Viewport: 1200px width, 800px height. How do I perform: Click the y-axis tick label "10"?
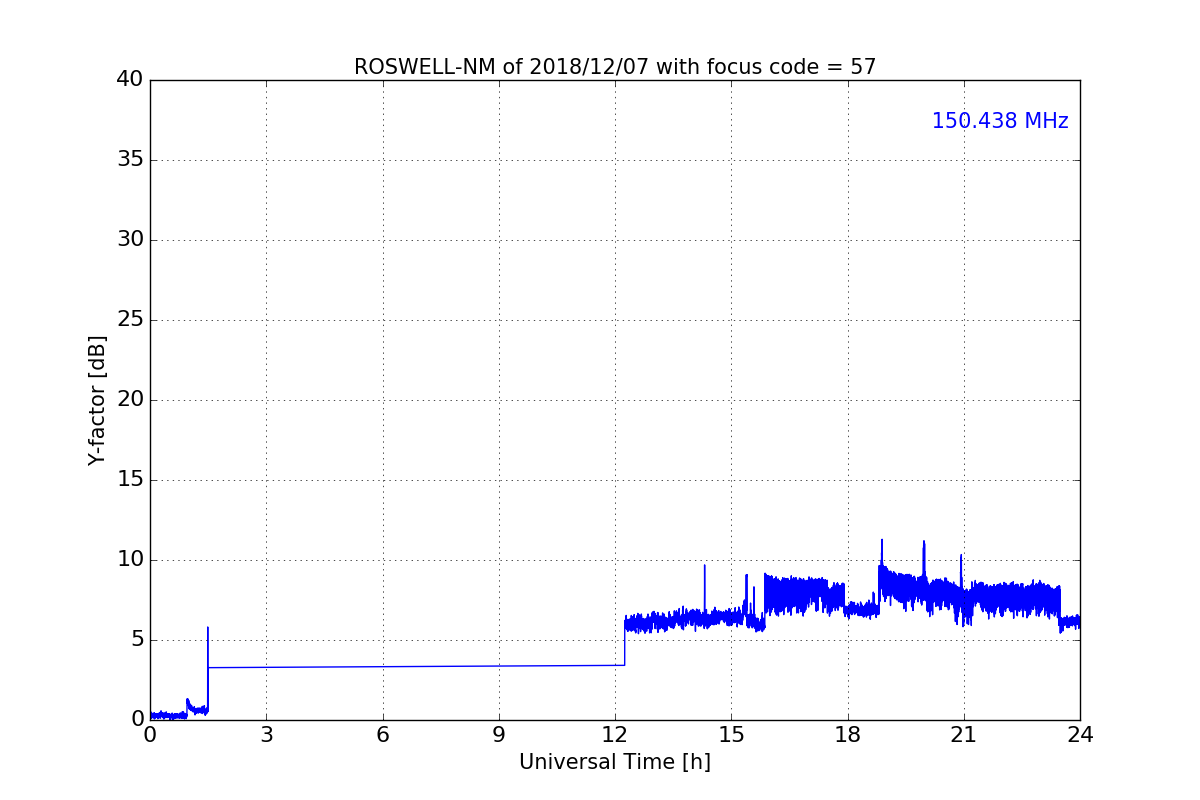[130, 560]
